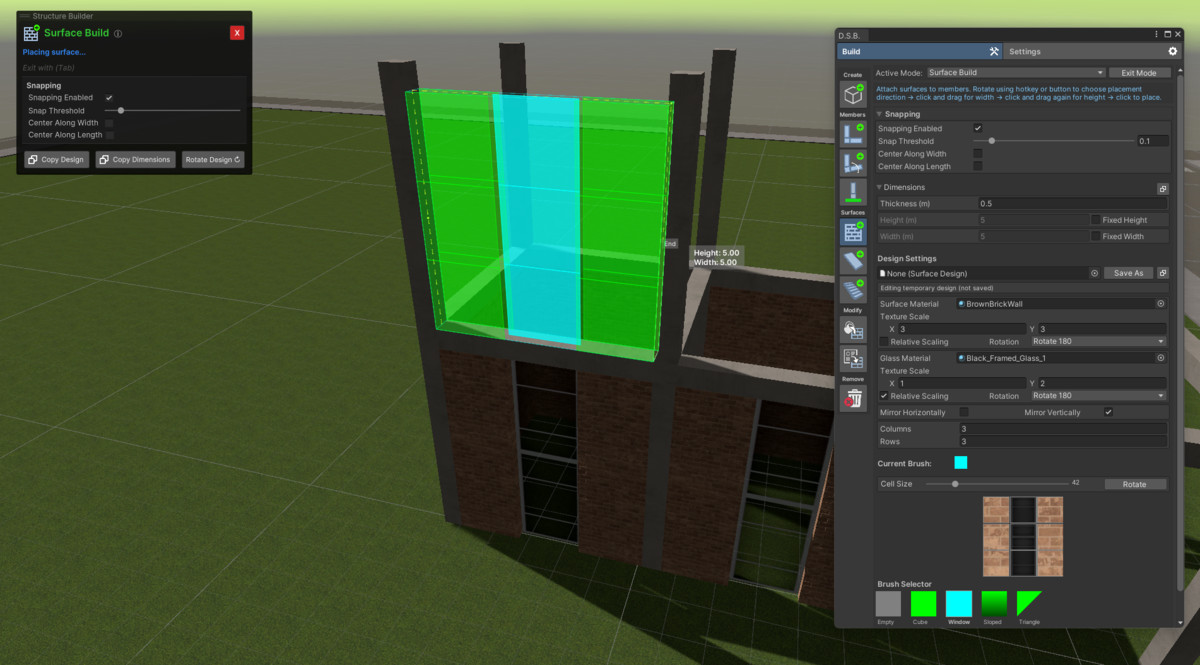1200x665 pixels.
Task: Select the first Members L-shaped build tool
Action: pyautogui.click(x=853, y=133)
